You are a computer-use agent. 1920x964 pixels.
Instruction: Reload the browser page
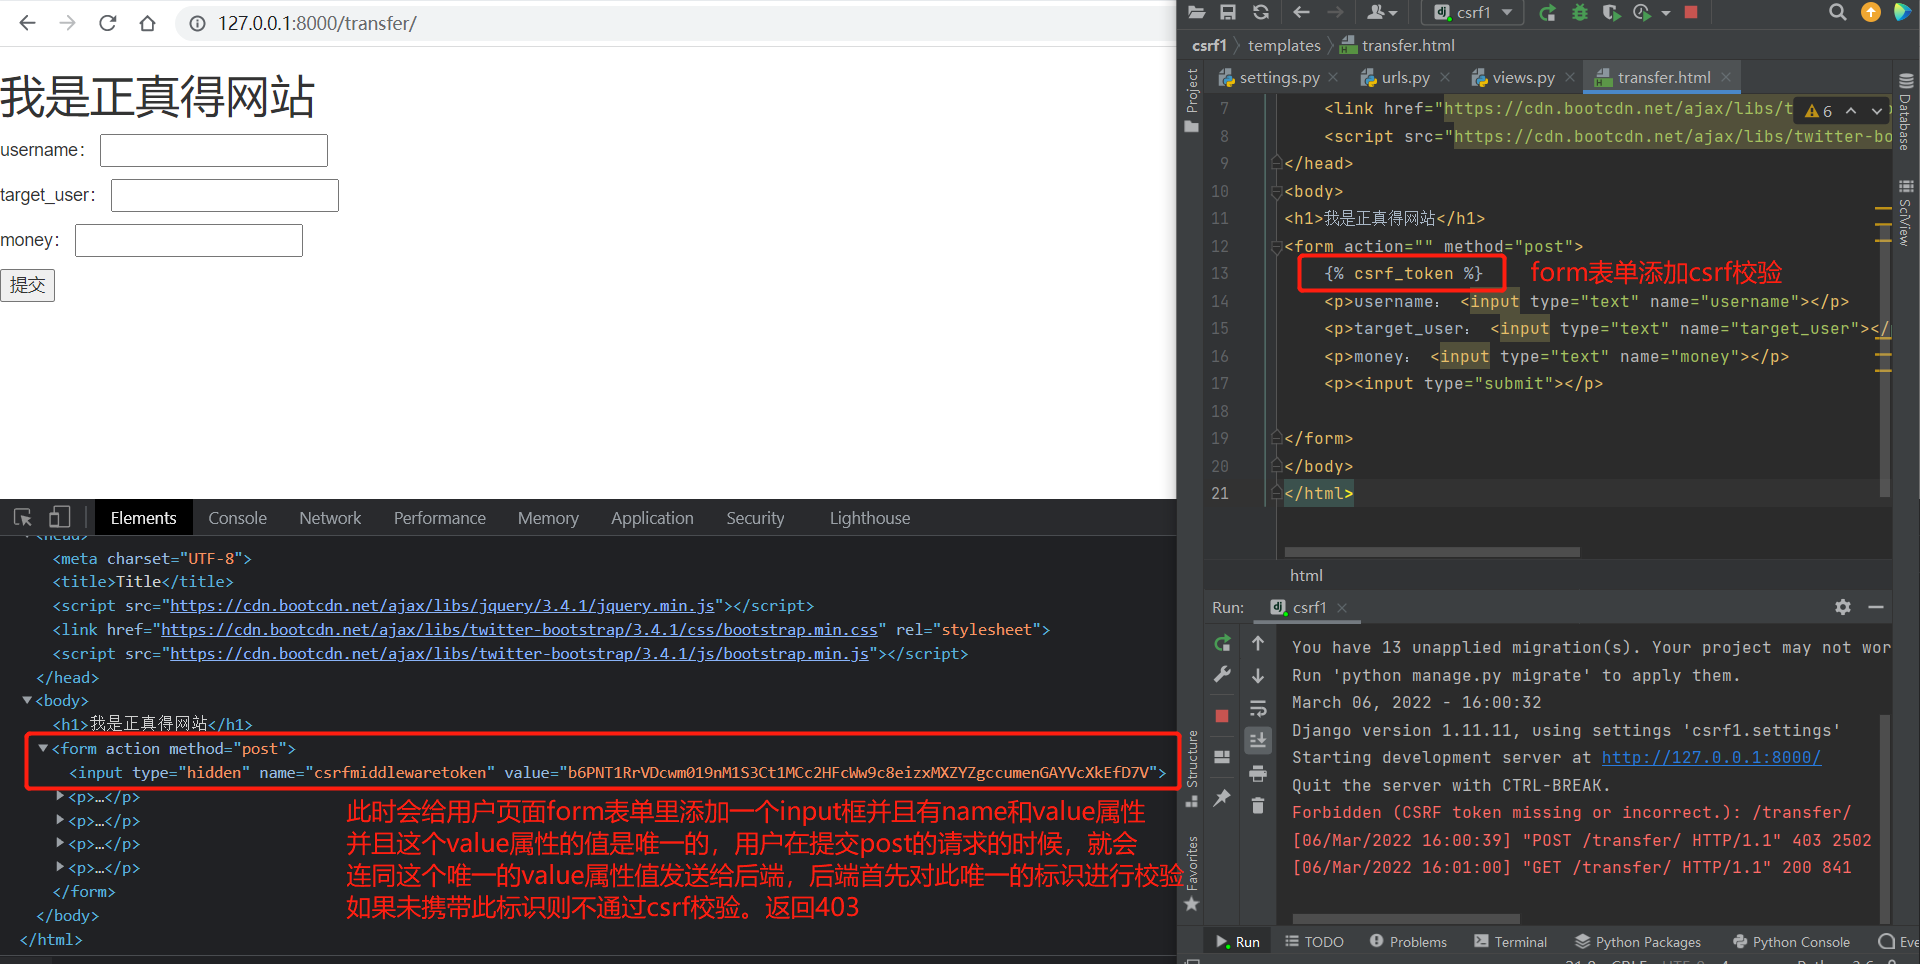[108, 23]
